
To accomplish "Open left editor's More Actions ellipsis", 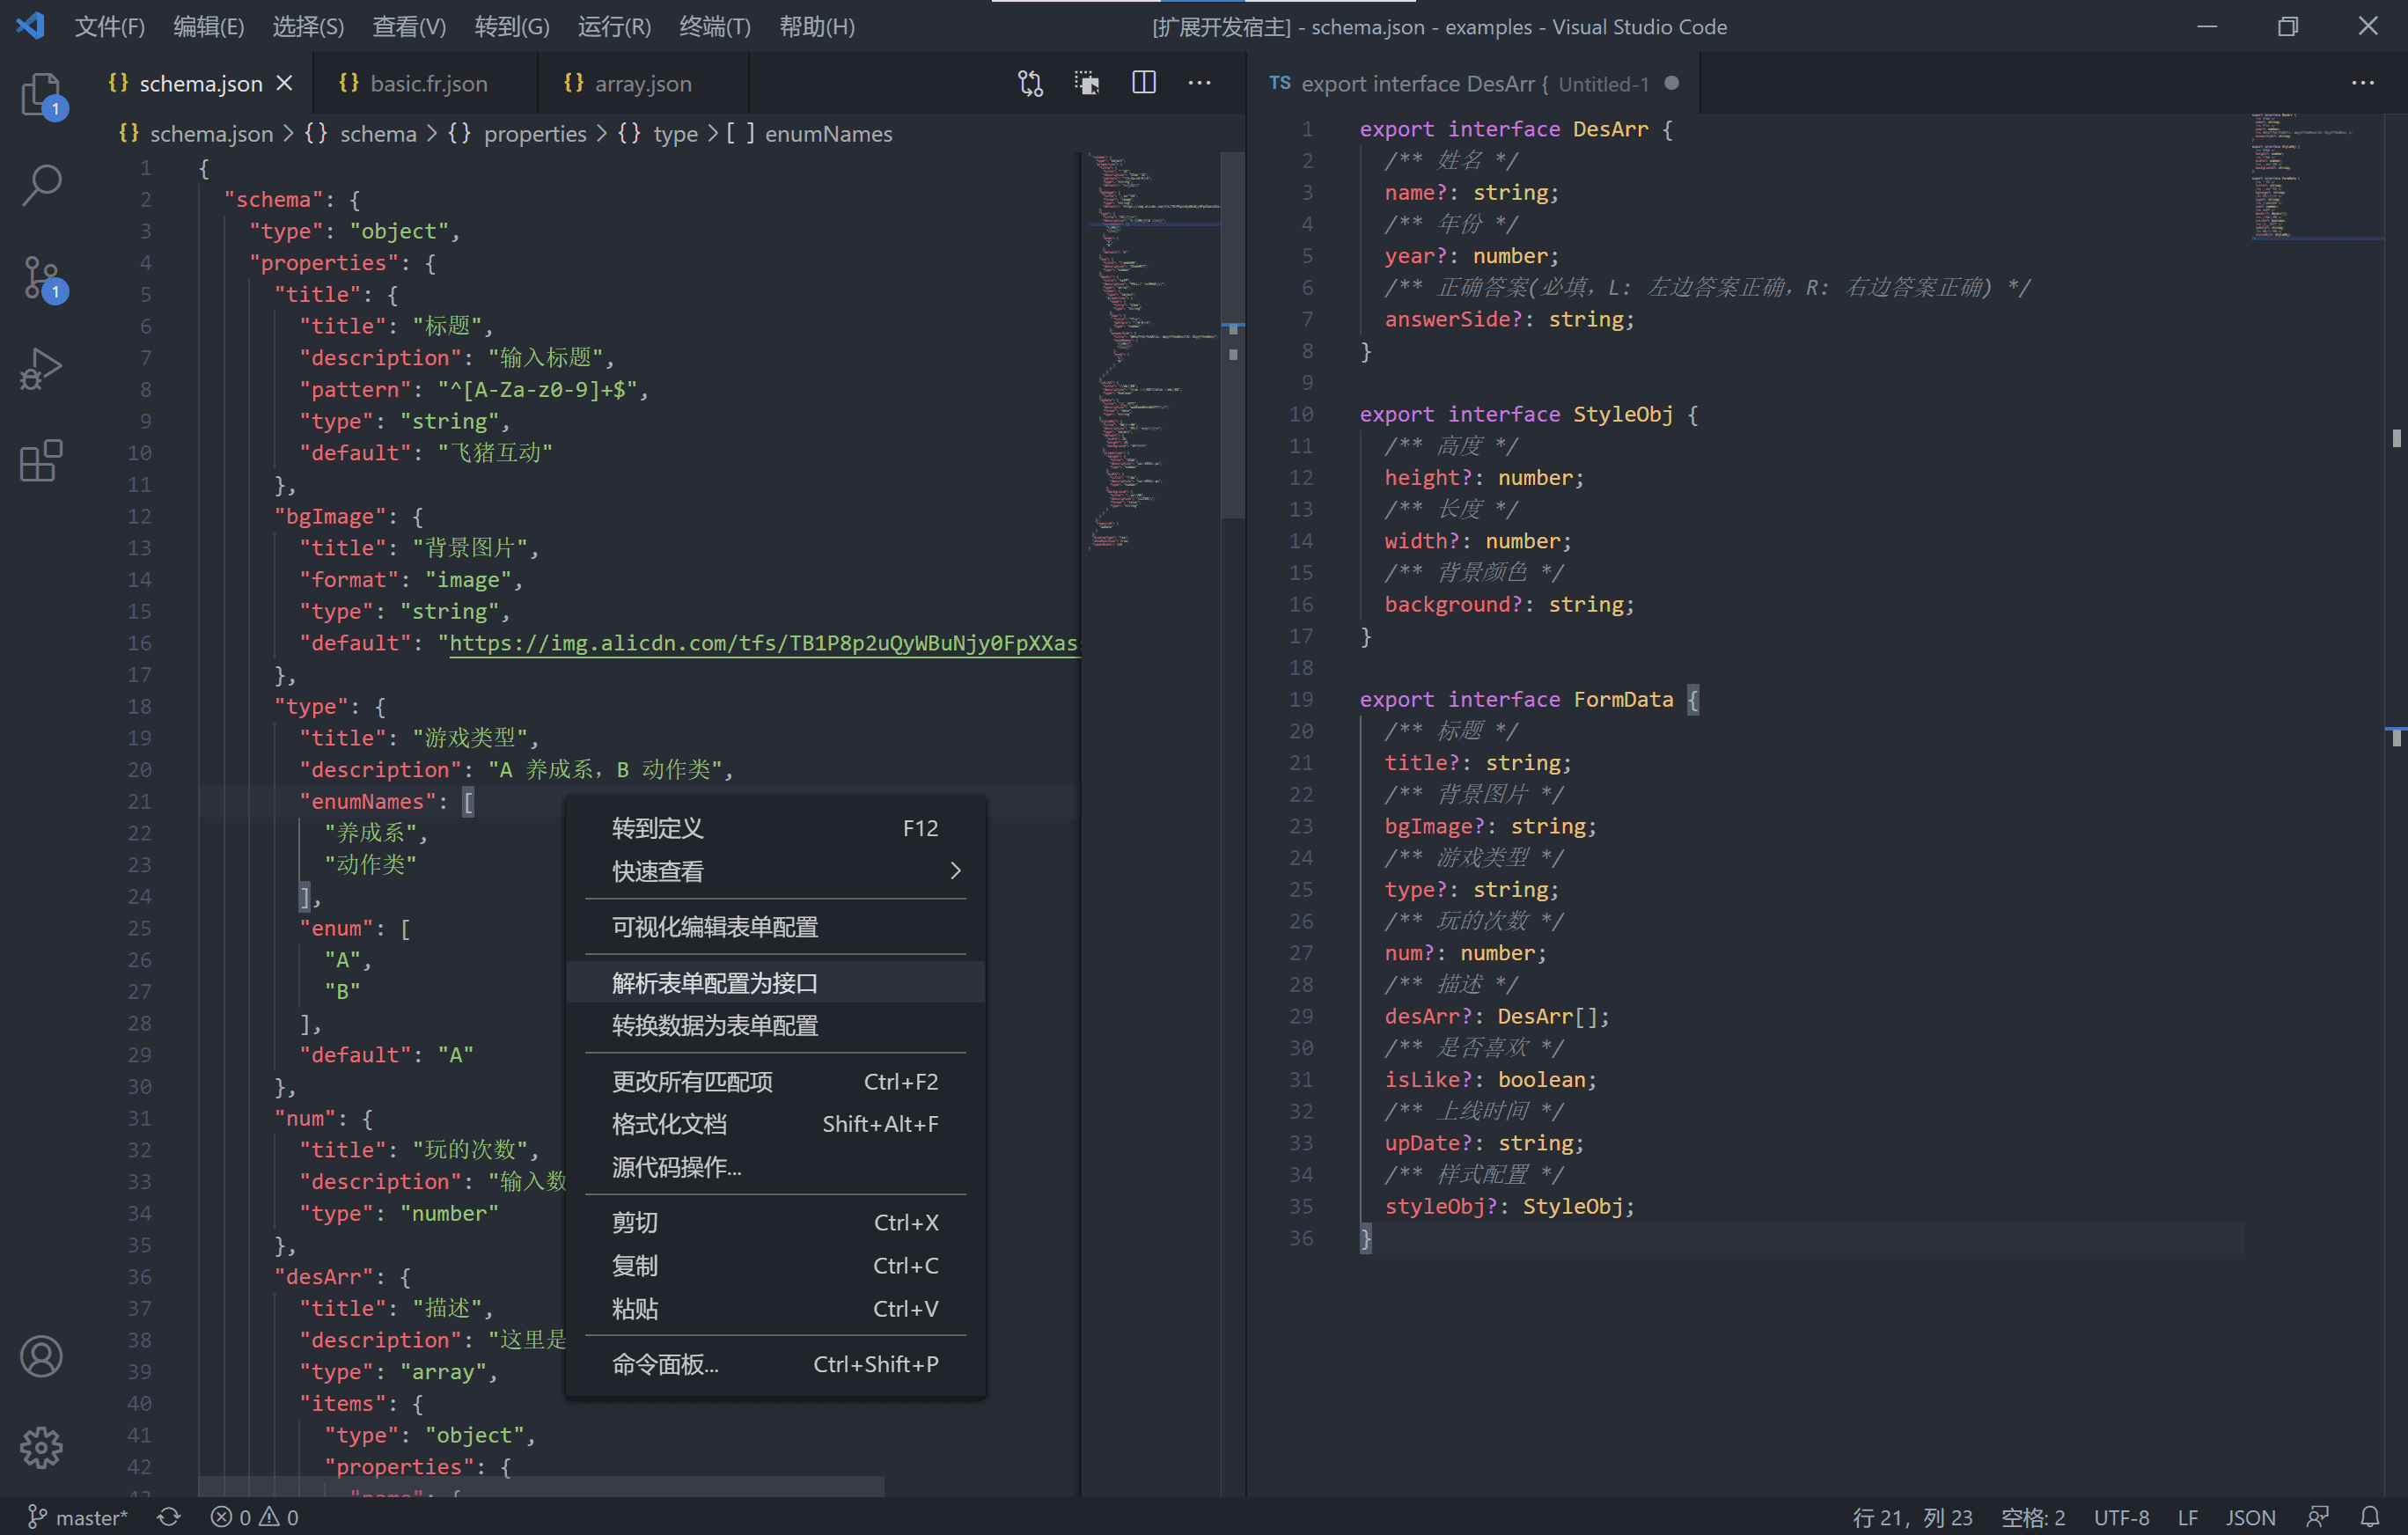I will tap(1199, 83).
